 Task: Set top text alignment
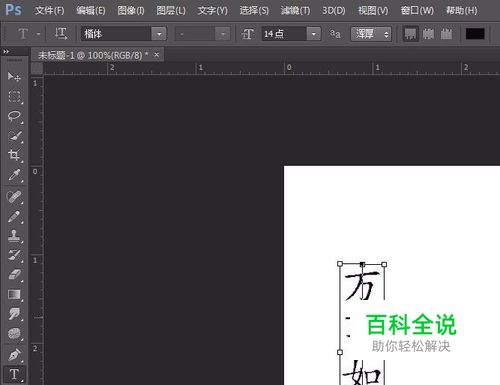(410, 34)
